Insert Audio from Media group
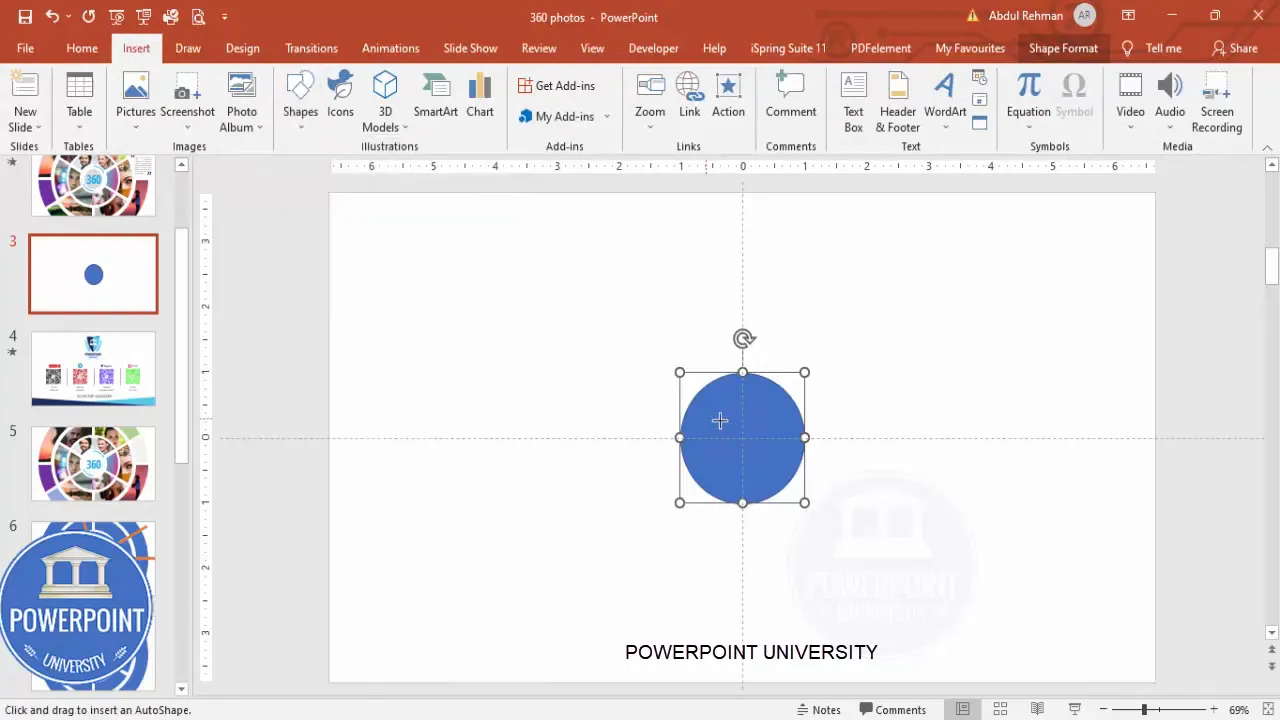 coord(1170,102)
